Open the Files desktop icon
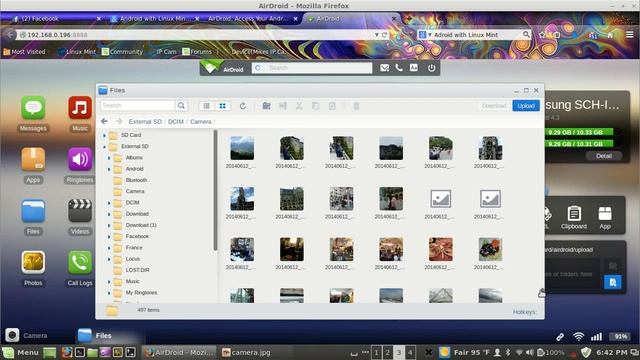Screen dimensions: 640x360 [x=33, y=211]
